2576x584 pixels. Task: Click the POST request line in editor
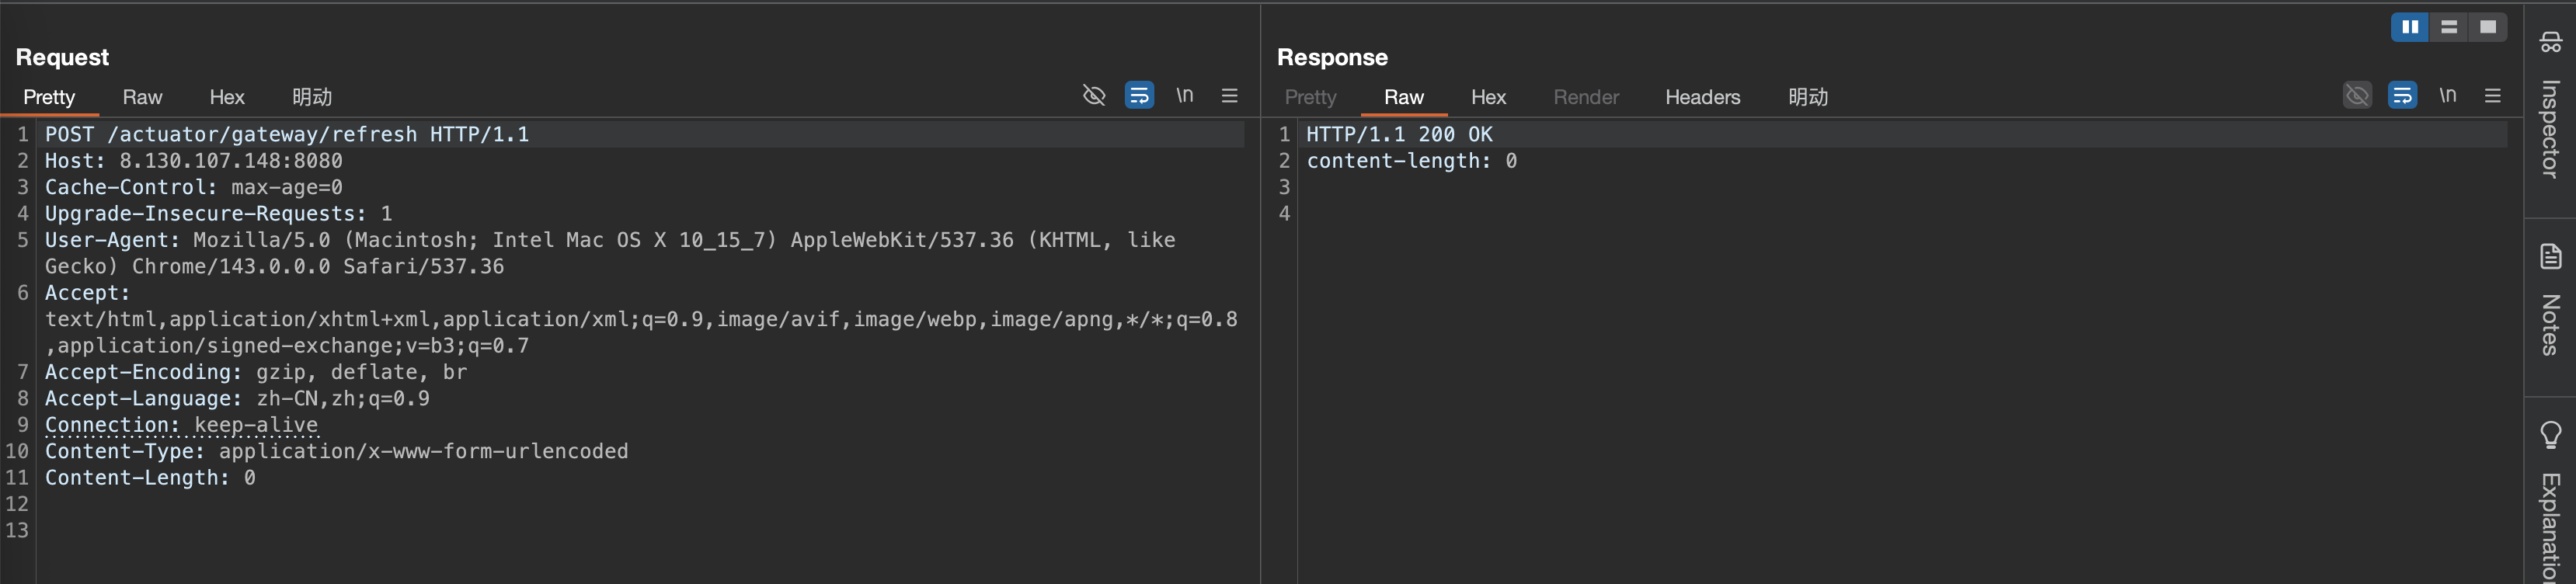coord(287,134)
